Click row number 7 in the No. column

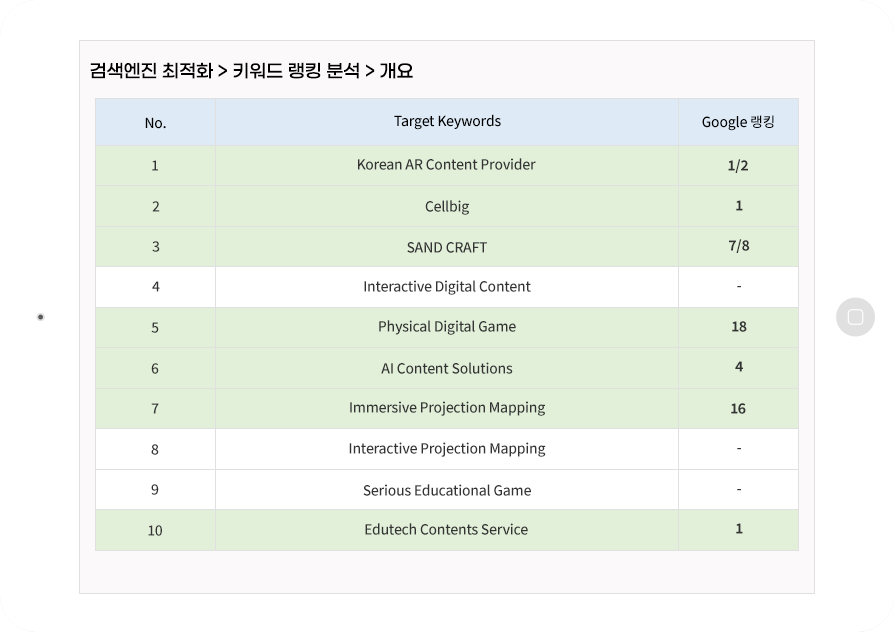155,409
